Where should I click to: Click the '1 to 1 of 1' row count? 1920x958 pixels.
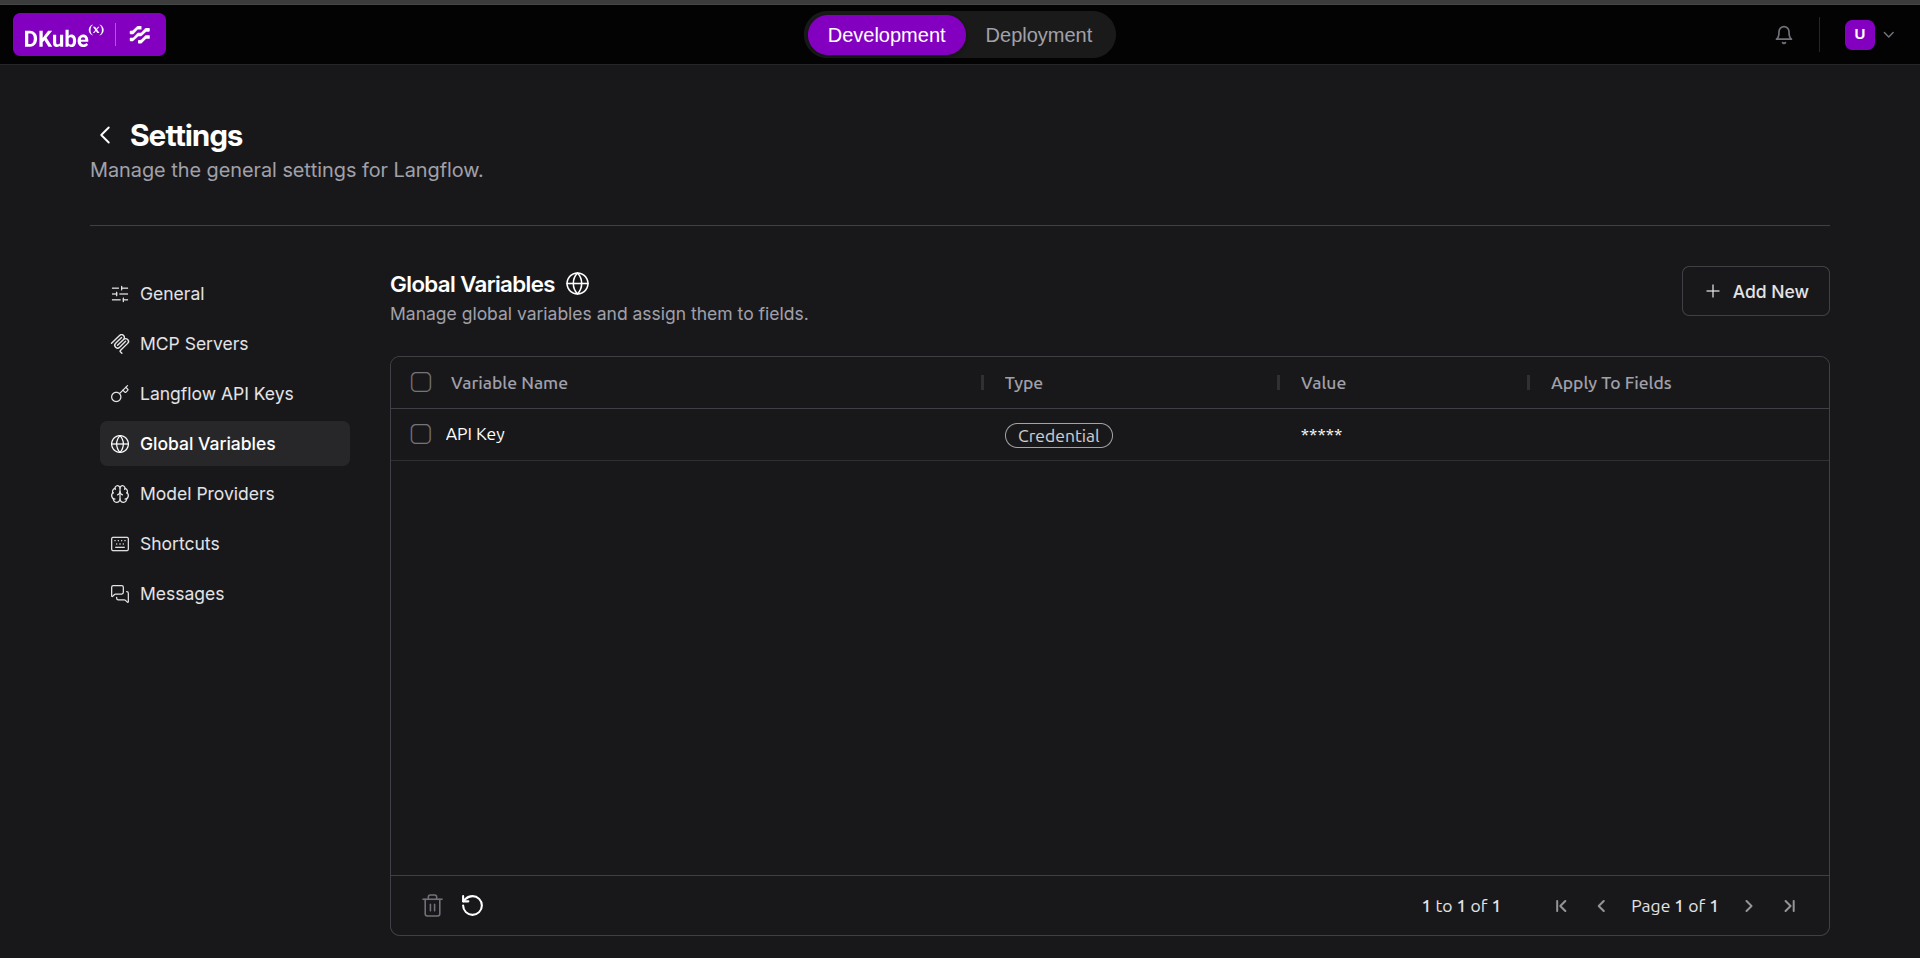[1461, 906]
